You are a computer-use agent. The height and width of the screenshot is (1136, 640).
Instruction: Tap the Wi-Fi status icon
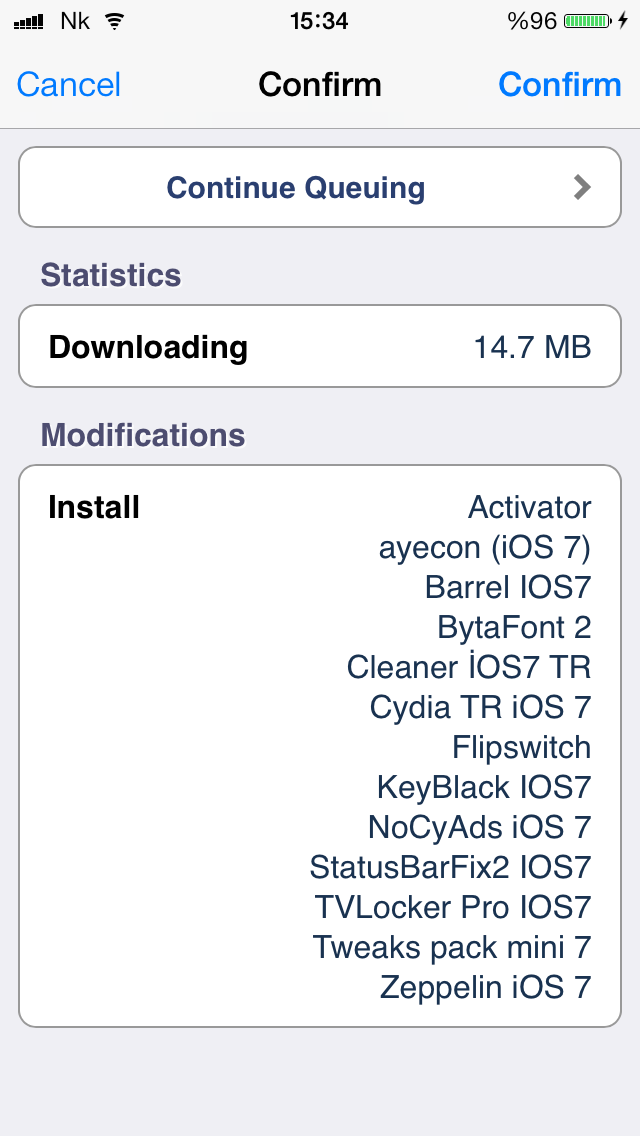point(114,21)
